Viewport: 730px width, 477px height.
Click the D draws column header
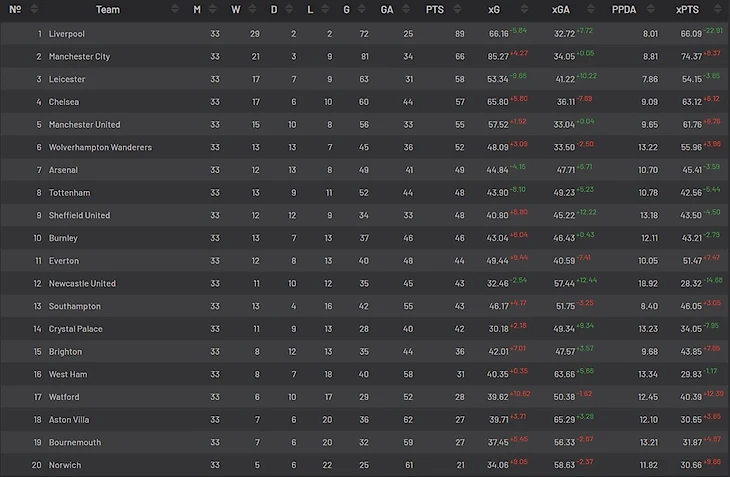point(275,10)
